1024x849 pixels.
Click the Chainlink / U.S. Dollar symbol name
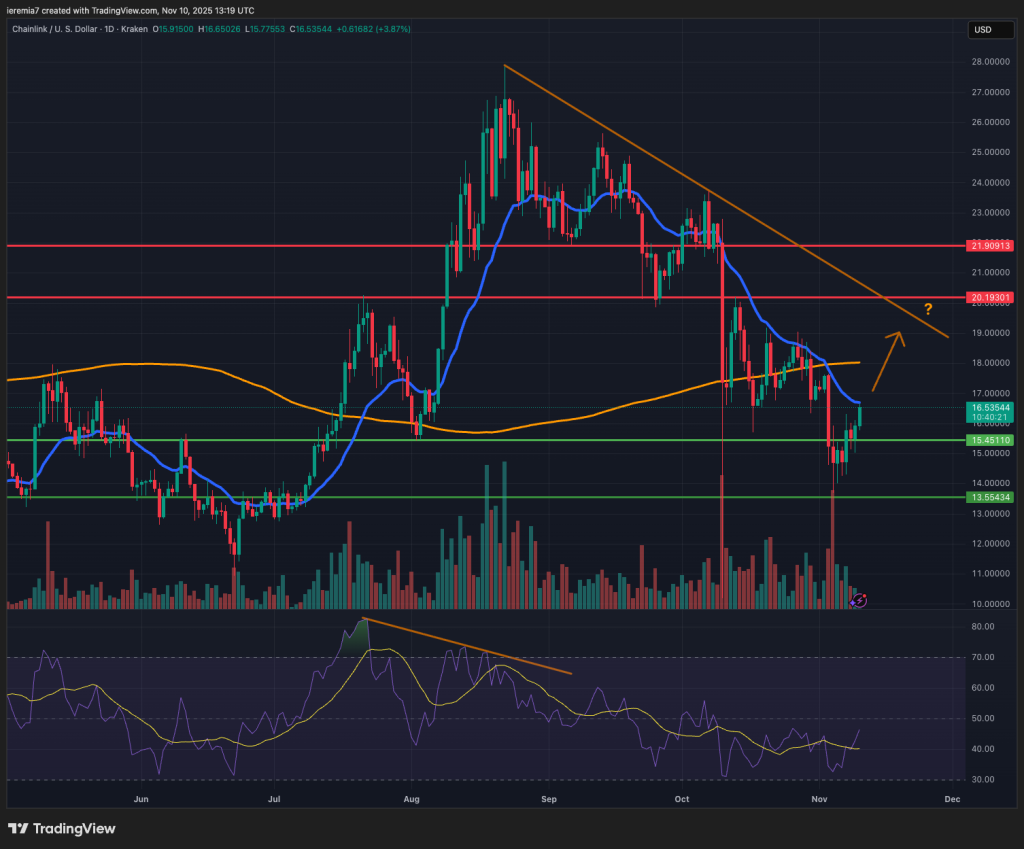(x=55, y=30)
